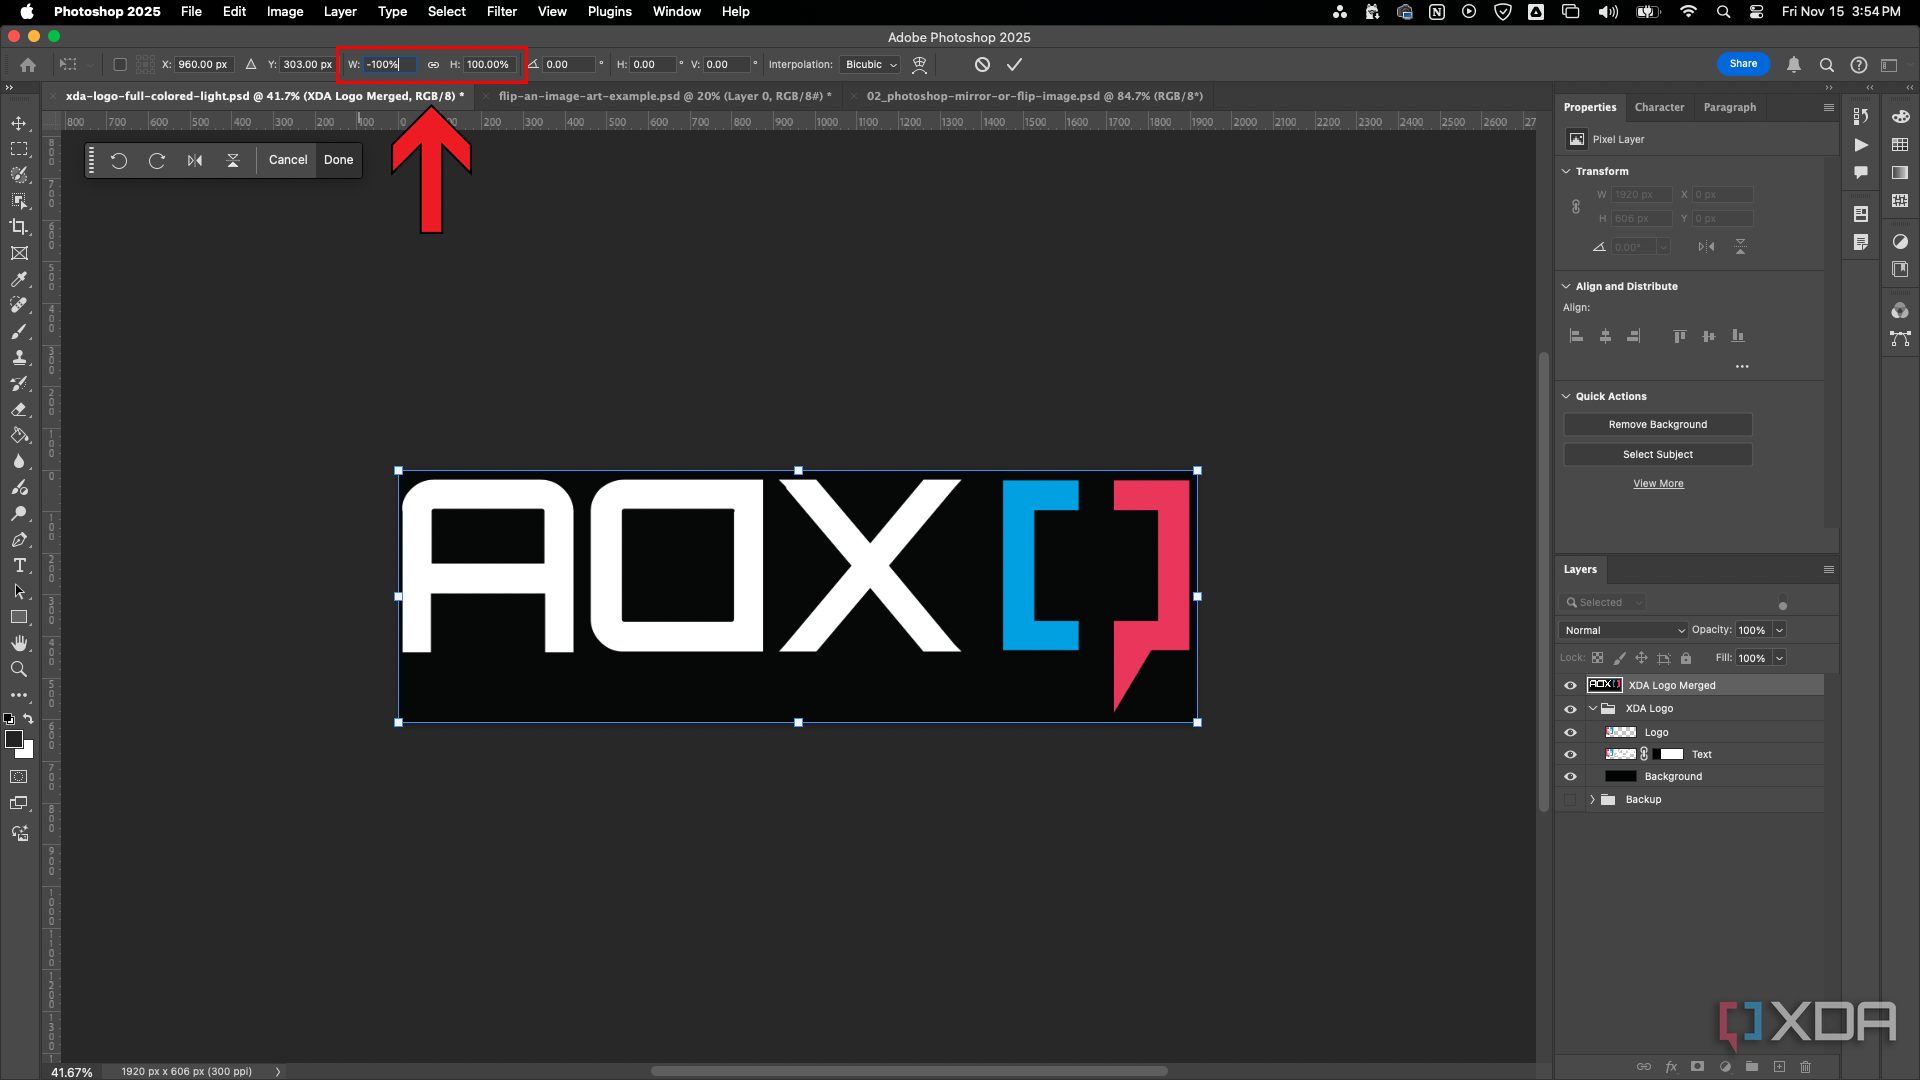Click the background color swatch
Screen dimensions: 1920x1080
(x=27, y=751)
